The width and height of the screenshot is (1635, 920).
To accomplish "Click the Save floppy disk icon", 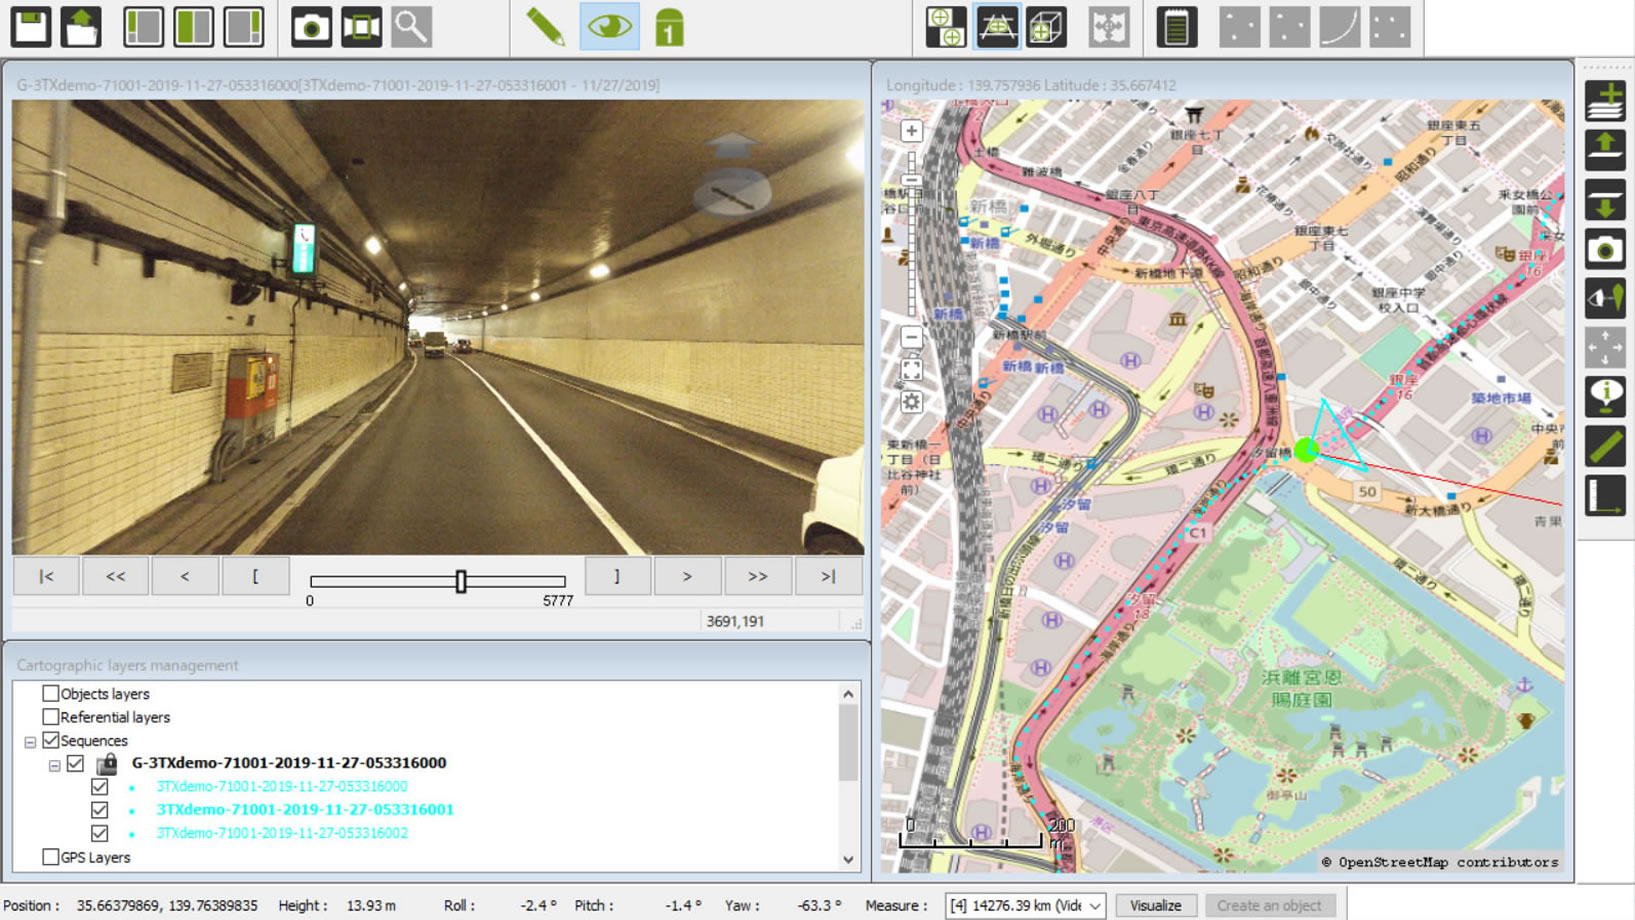I will [x=31, y=27].
